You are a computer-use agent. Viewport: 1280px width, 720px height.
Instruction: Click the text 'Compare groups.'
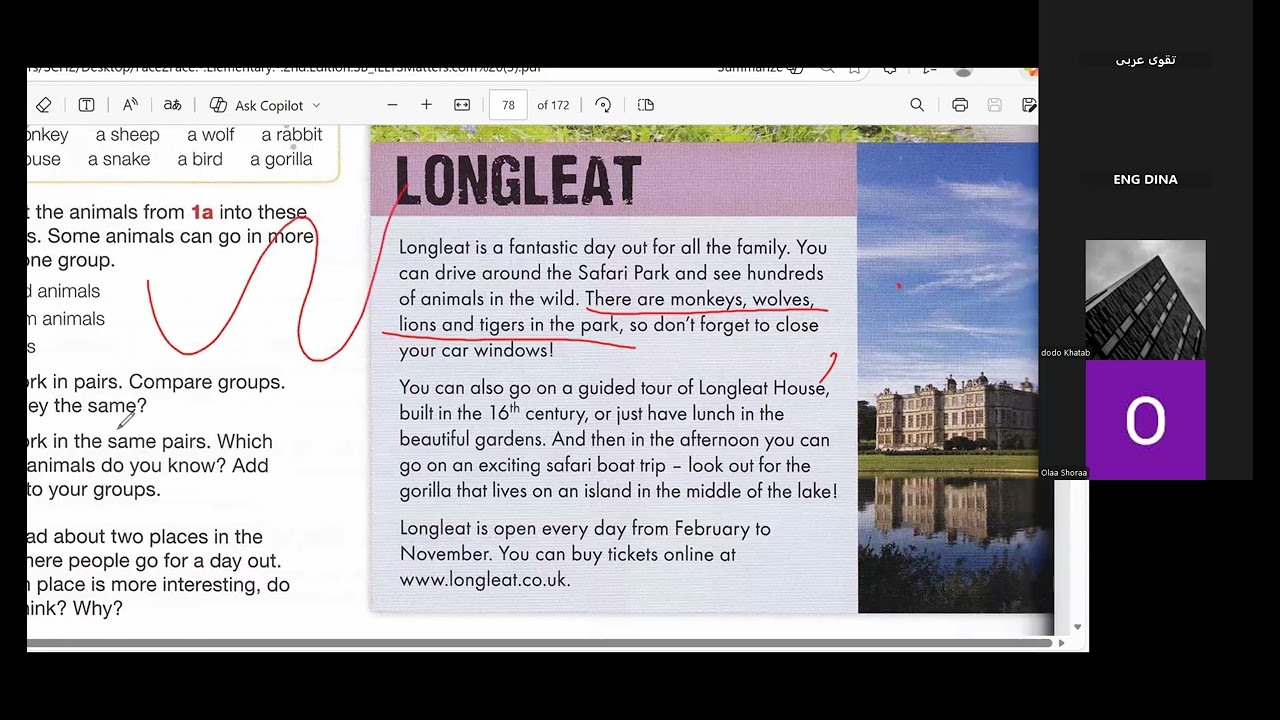pyautogui.click(x=207, y=382)
